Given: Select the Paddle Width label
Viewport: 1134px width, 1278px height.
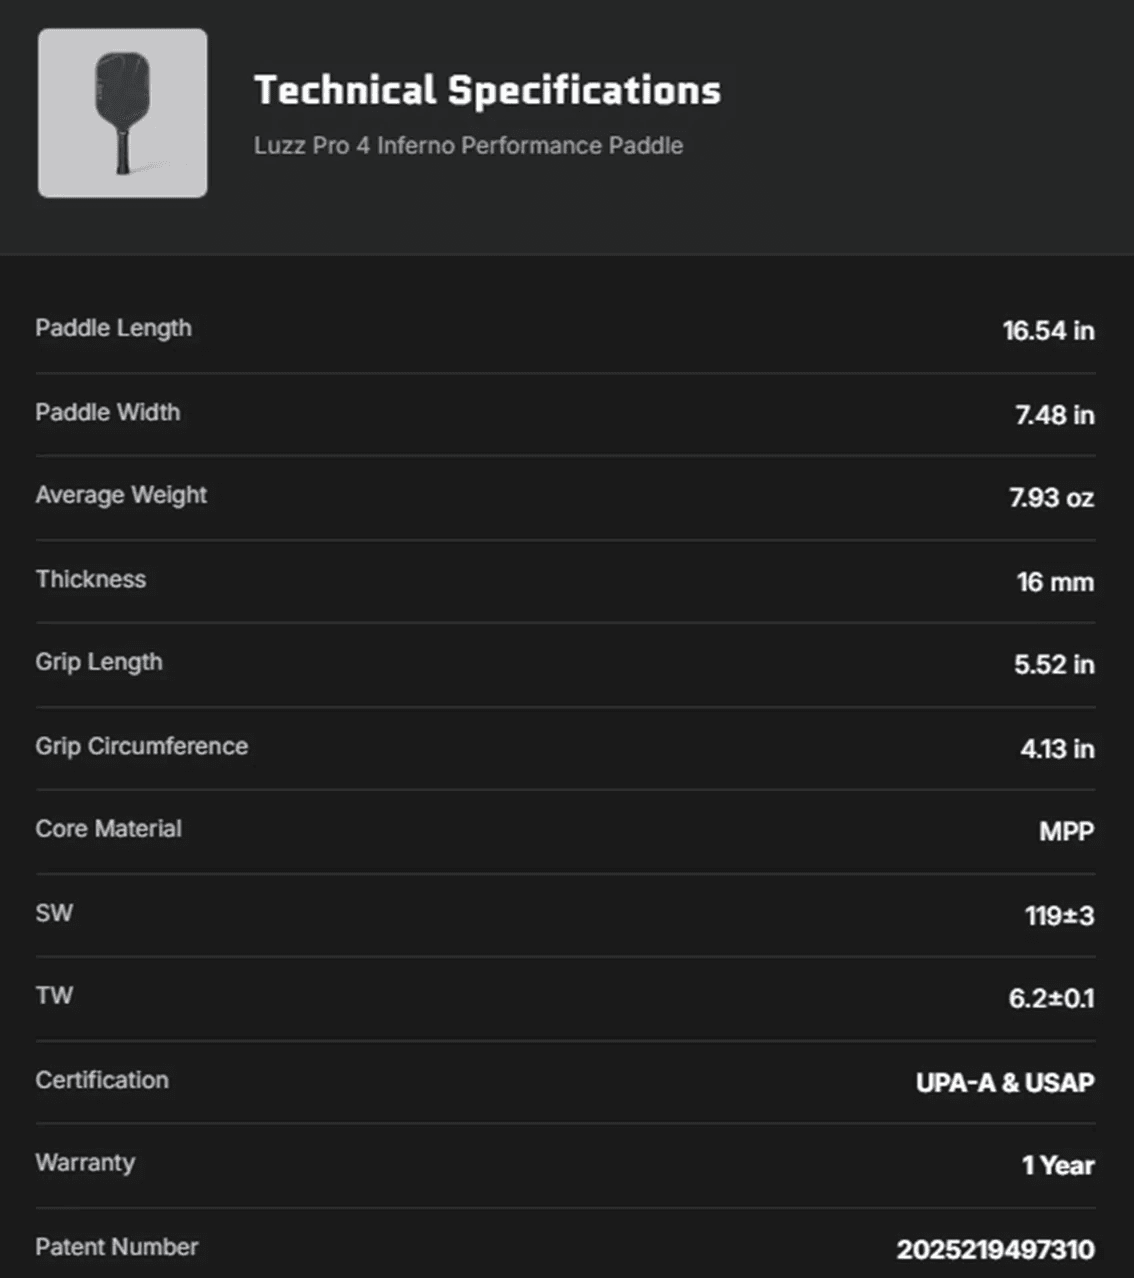Looking at the screenshot, I should (108, 412).
